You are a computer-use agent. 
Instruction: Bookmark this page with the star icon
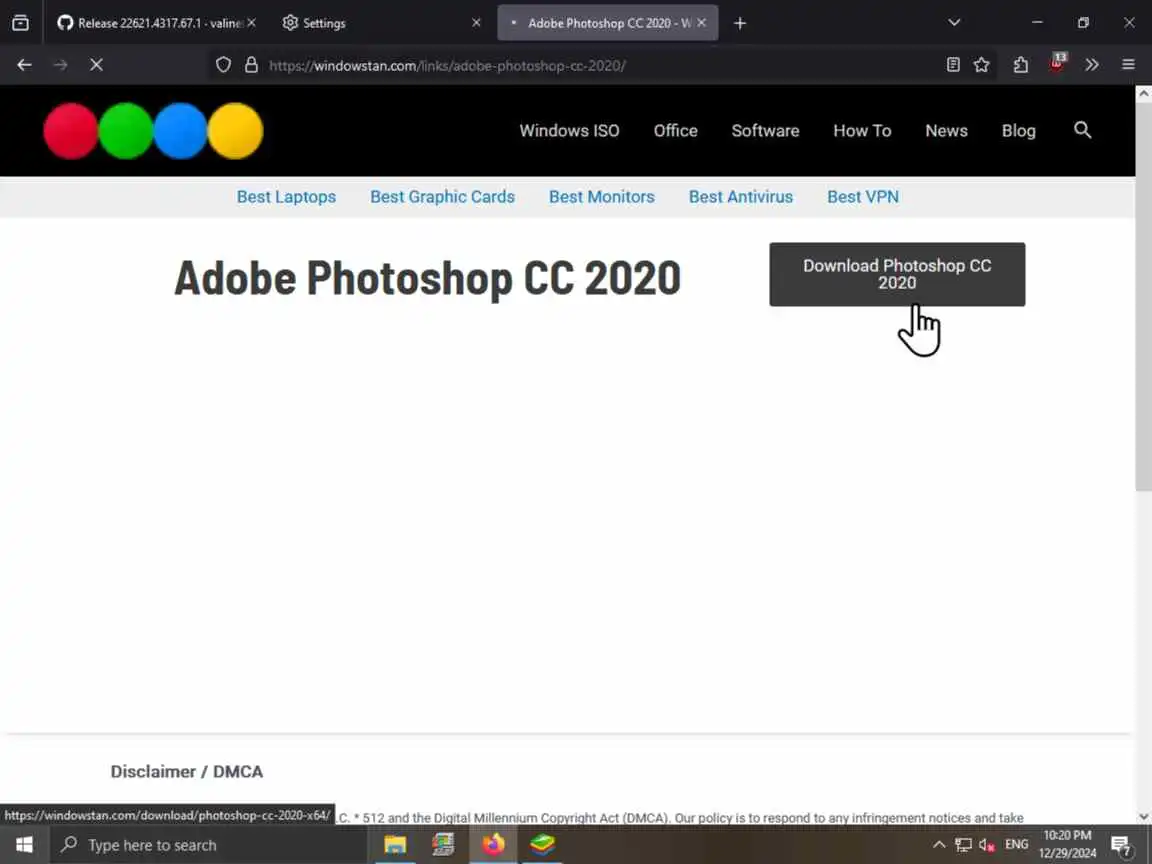pyautogui.click(x=982, y=65)
